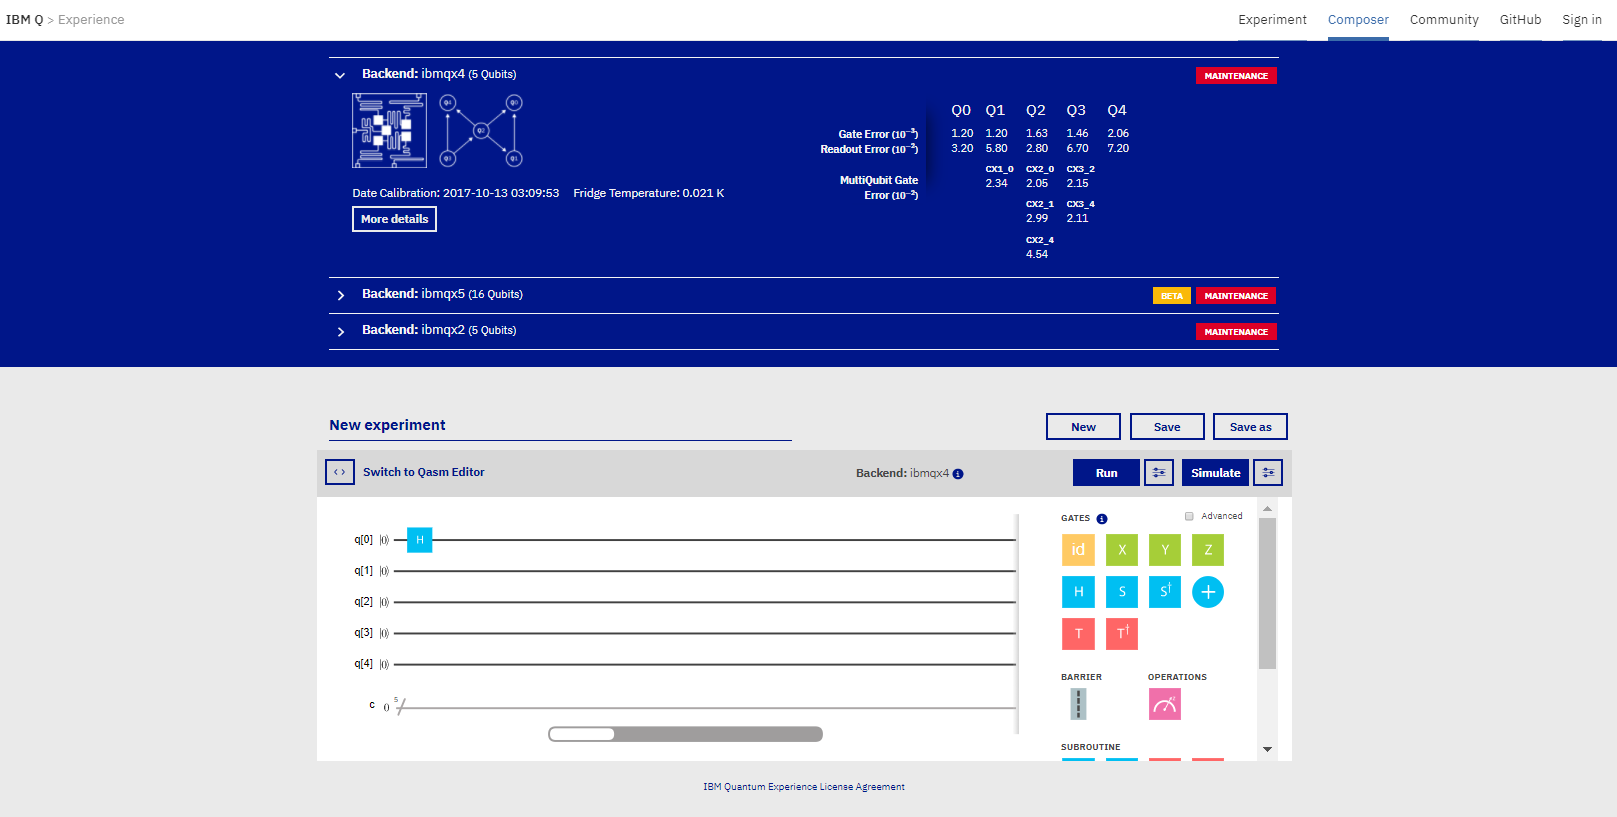Select the X gate
Image resolution: width=1617 pixels, height=817 pixels.
[x=1122, y=550]
